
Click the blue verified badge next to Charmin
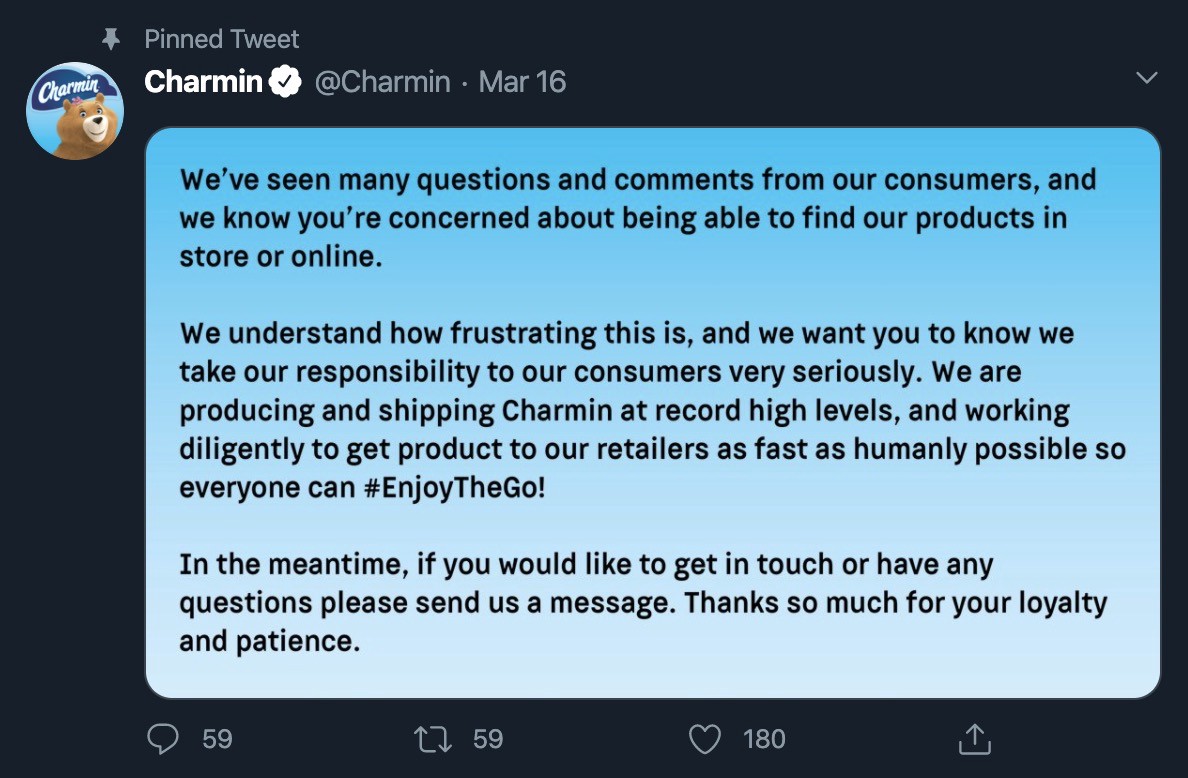(287, 82)
